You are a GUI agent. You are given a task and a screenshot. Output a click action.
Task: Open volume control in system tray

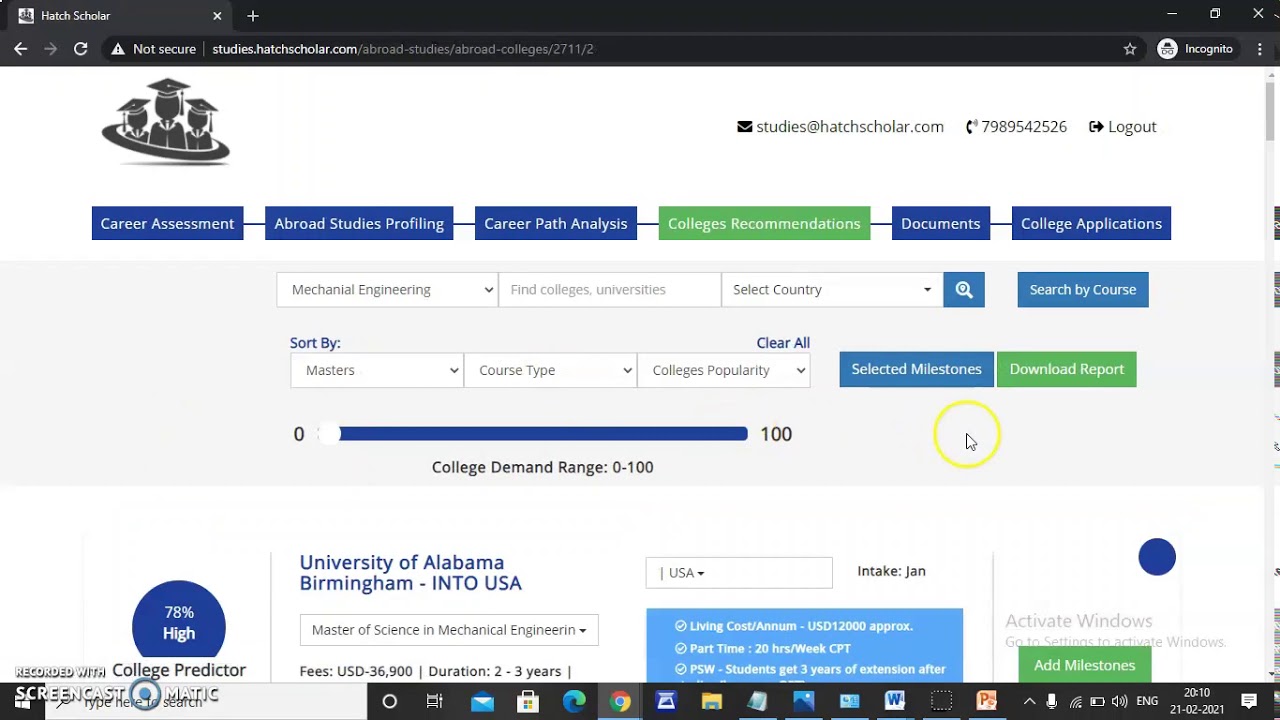tap(1119, 701)
